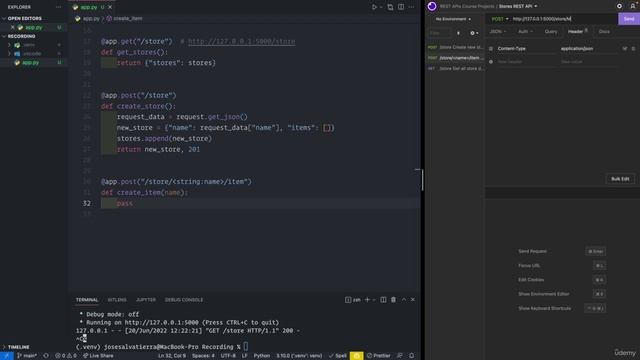
Task: Click app.py in the breadcrumb bar
Action: point(91,18)
